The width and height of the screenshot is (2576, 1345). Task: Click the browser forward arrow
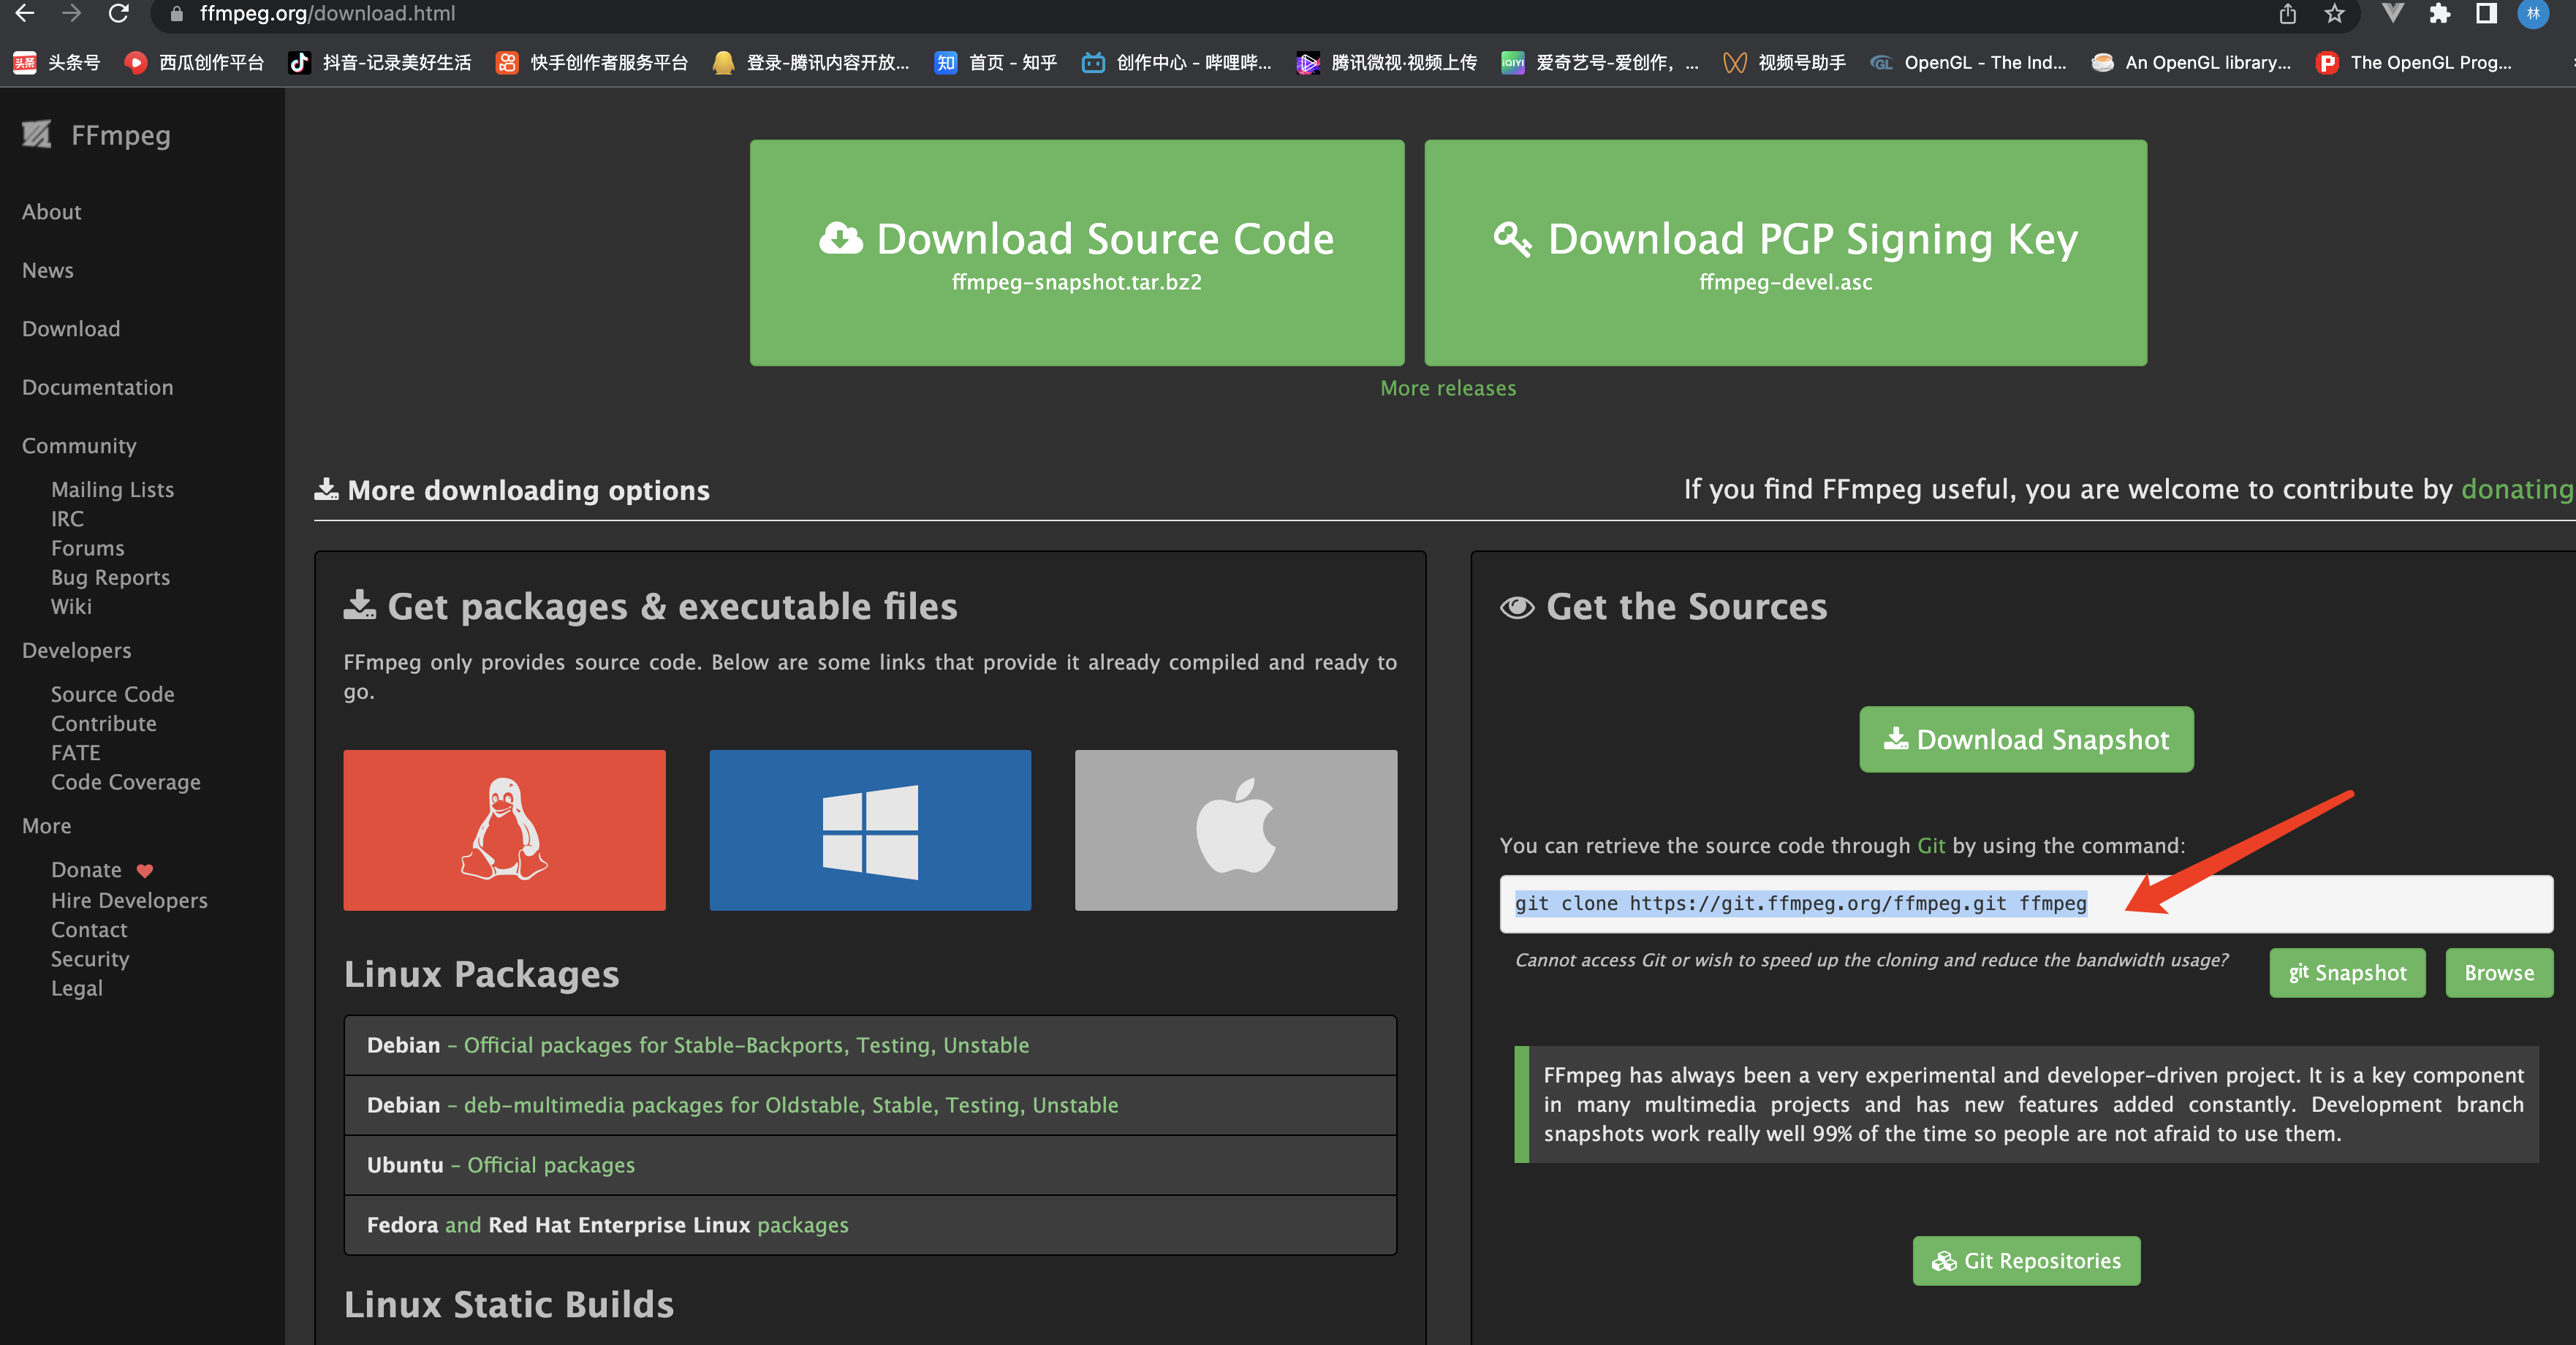pos(71,13)
